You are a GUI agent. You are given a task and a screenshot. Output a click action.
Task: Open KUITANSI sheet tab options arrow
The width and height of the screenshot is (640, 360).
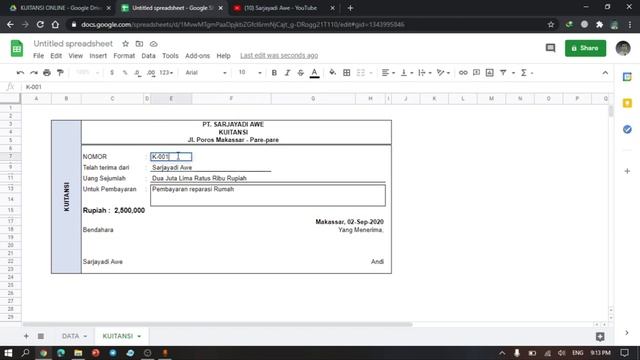139,336
